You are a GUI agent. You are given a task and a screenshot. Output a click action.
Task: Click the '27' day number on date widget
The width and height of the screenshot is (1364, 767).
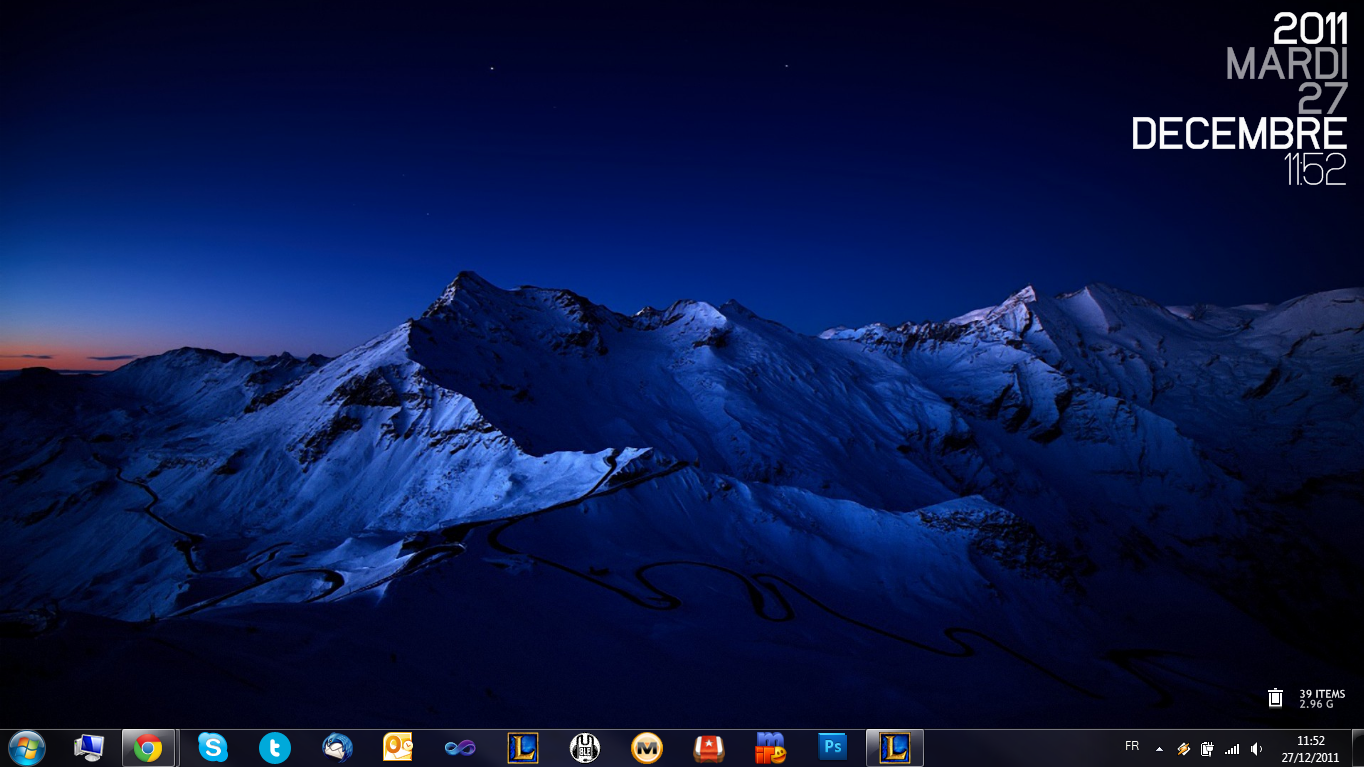(1323, 98)
